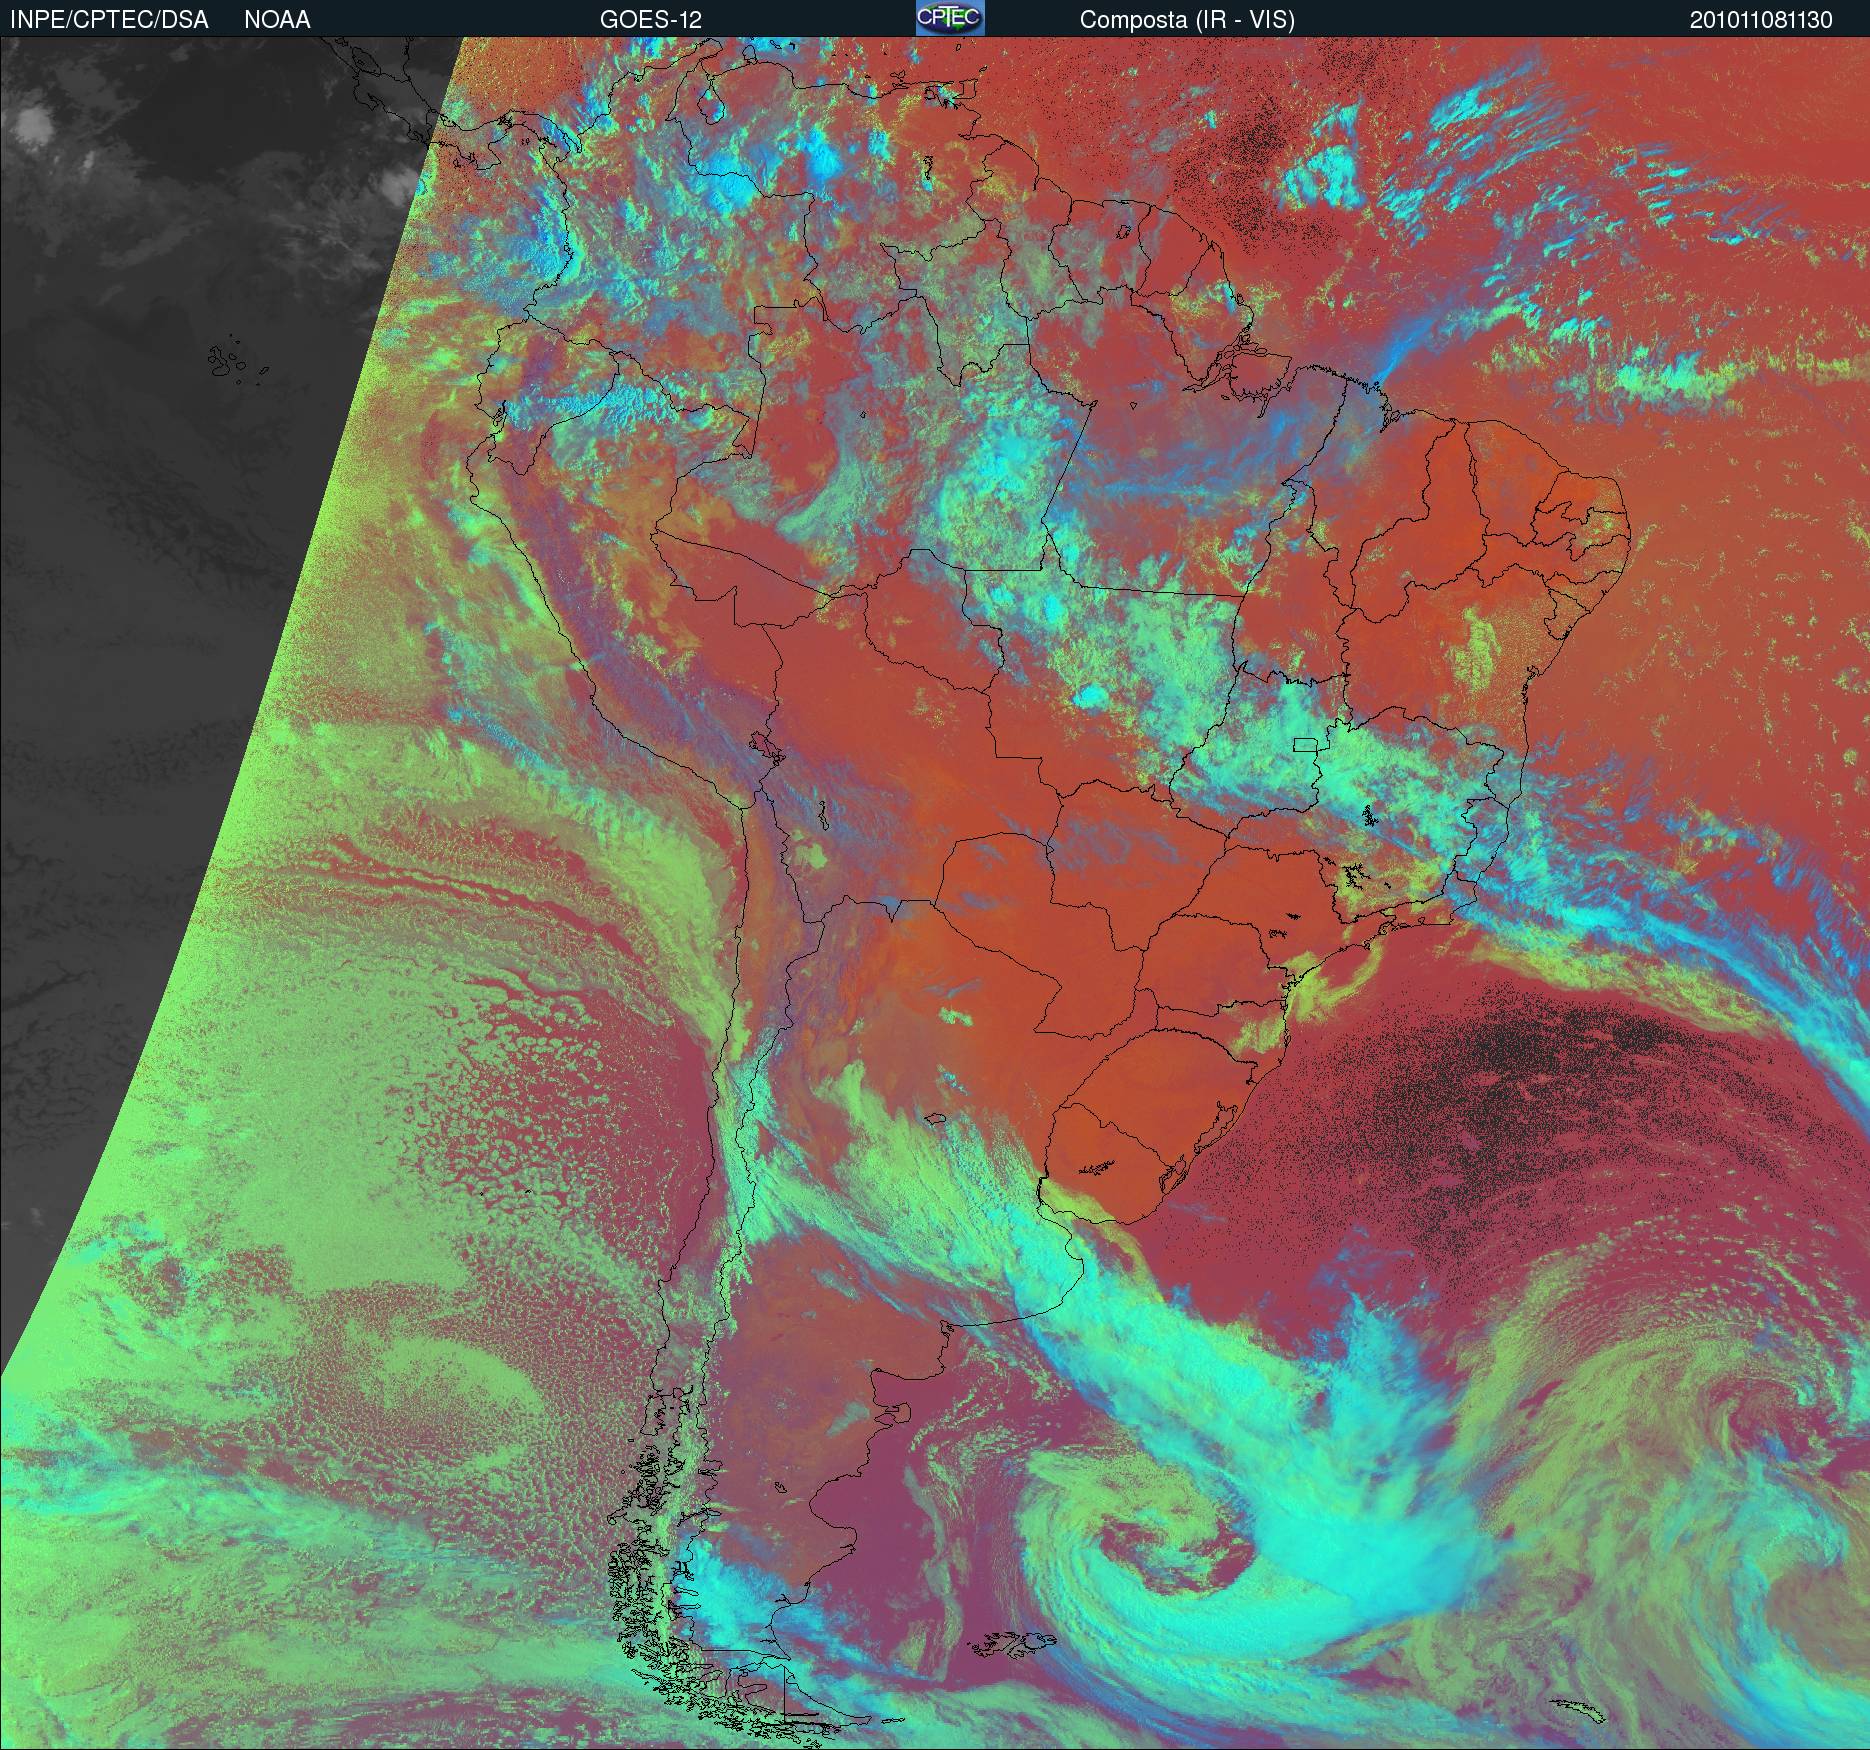This screenshot has height=1750, width=1870.
Task: Select the Composta (IR - VIS) title
Action: (1187, 20)
